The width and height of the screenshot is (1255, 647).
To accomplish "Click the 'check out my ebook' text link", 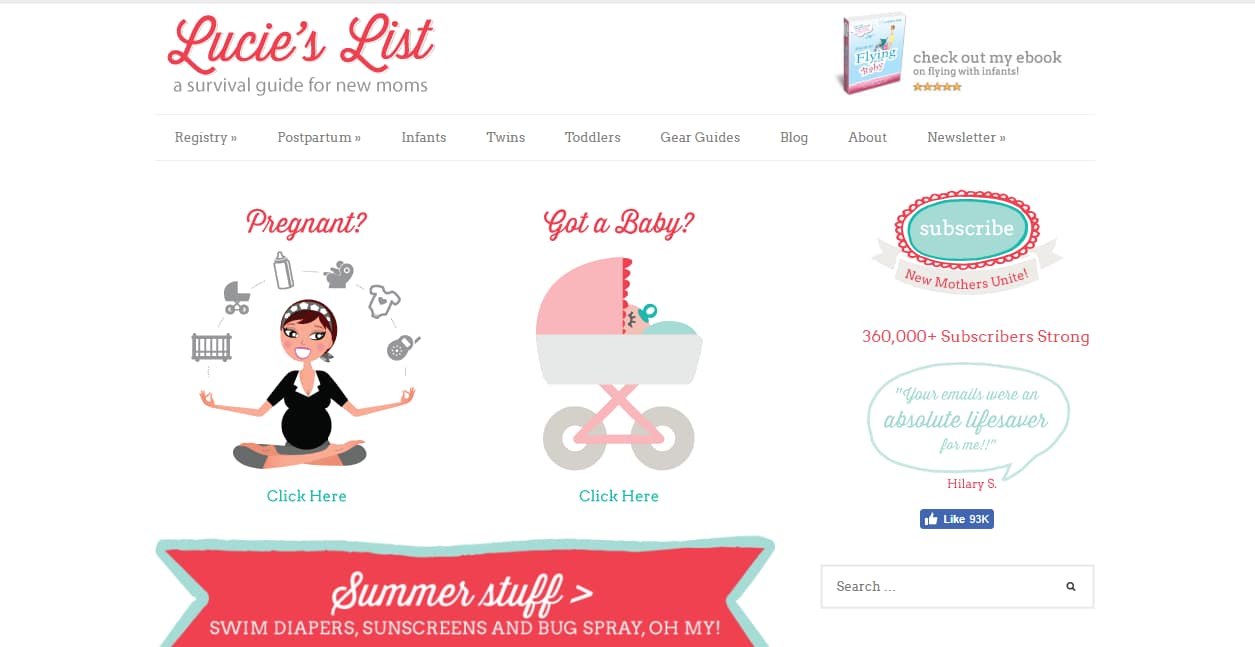I will (x=987, y=58).
